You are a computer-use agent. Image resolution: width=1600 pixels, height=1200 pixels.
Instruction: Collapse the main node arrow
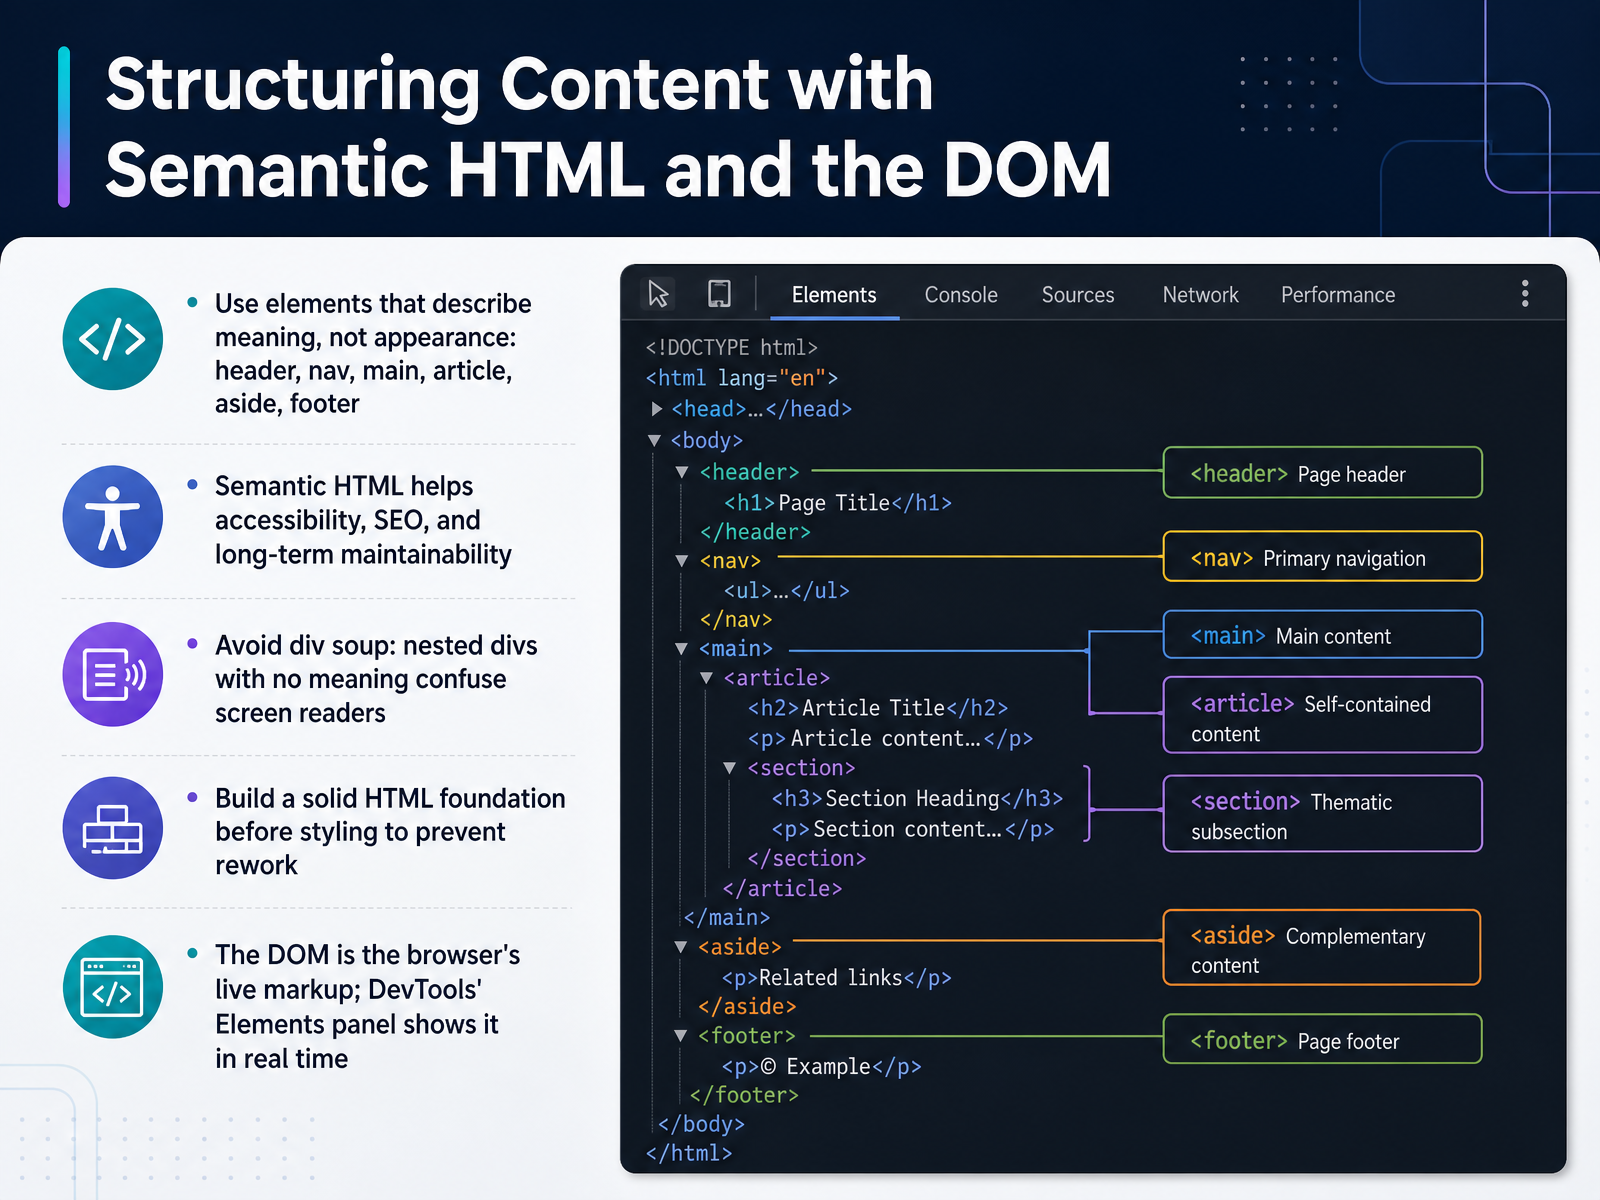coord(682,649)
